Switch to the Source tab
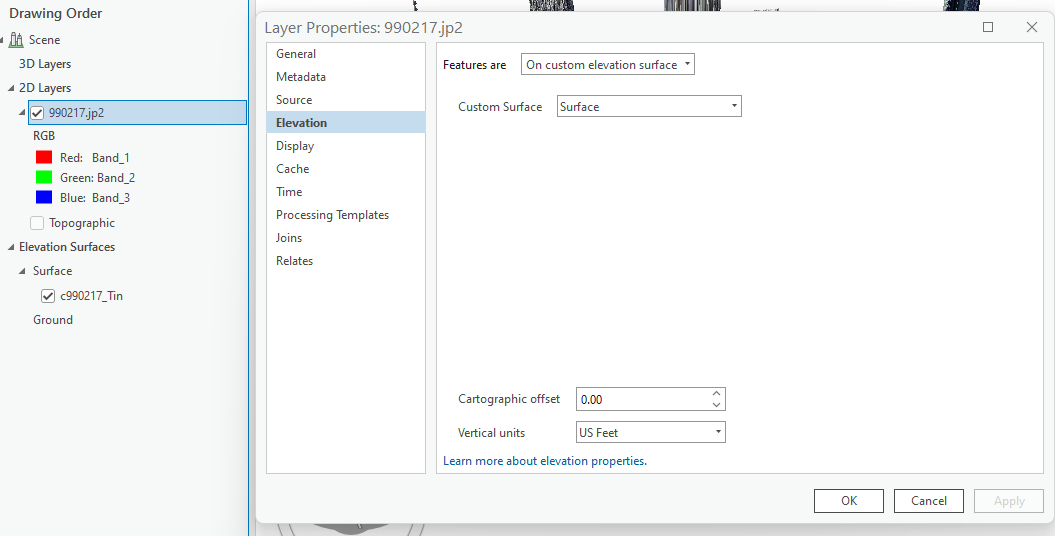Image resolution: width=1055 pixels, height=536 pixels. (294, 100)
